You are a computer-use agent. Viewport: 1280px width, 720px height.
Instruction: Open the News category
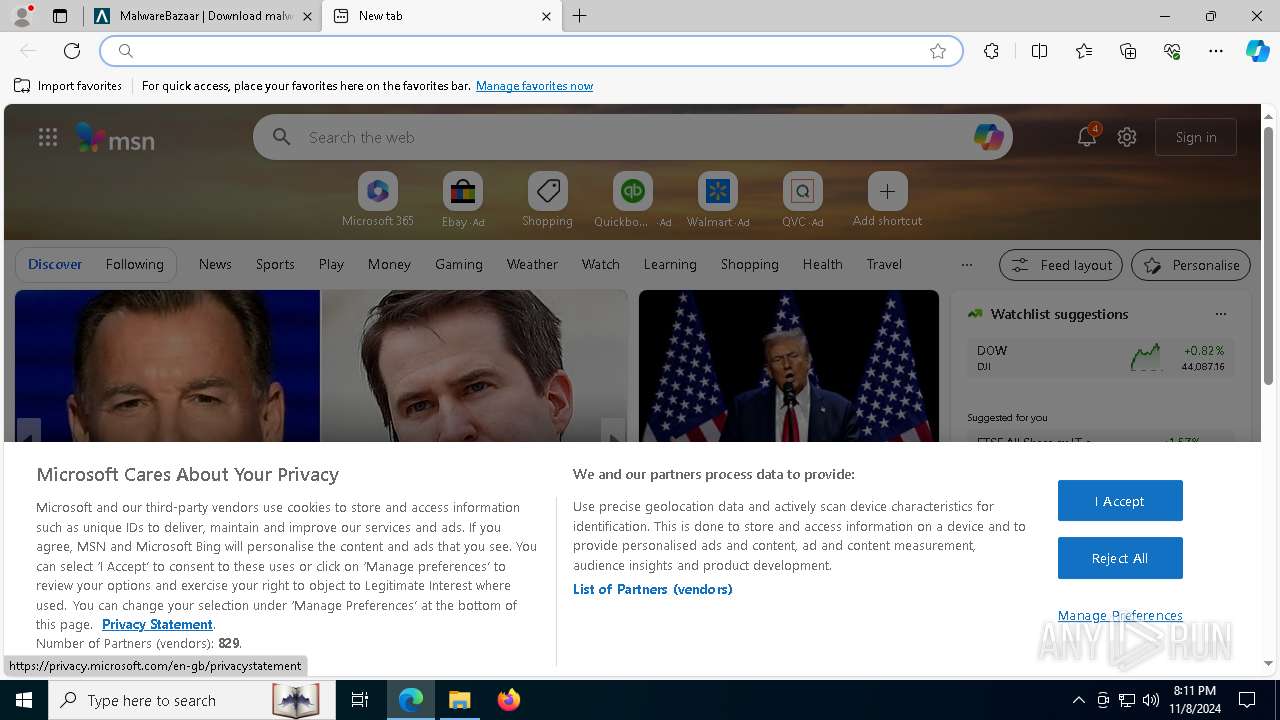(x=215, y=264)
